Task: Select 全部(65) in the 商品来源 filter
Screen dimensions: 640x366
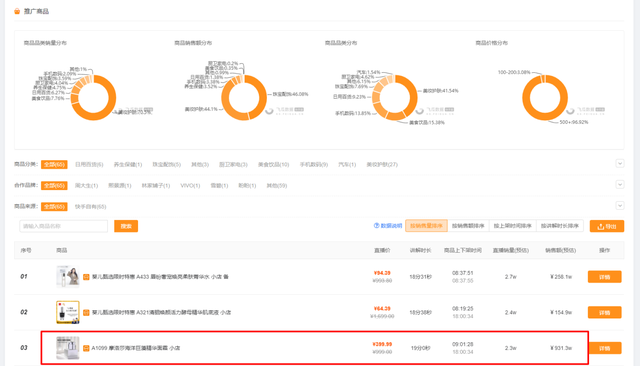Action: pyautogui.click(x=54, y=207)
